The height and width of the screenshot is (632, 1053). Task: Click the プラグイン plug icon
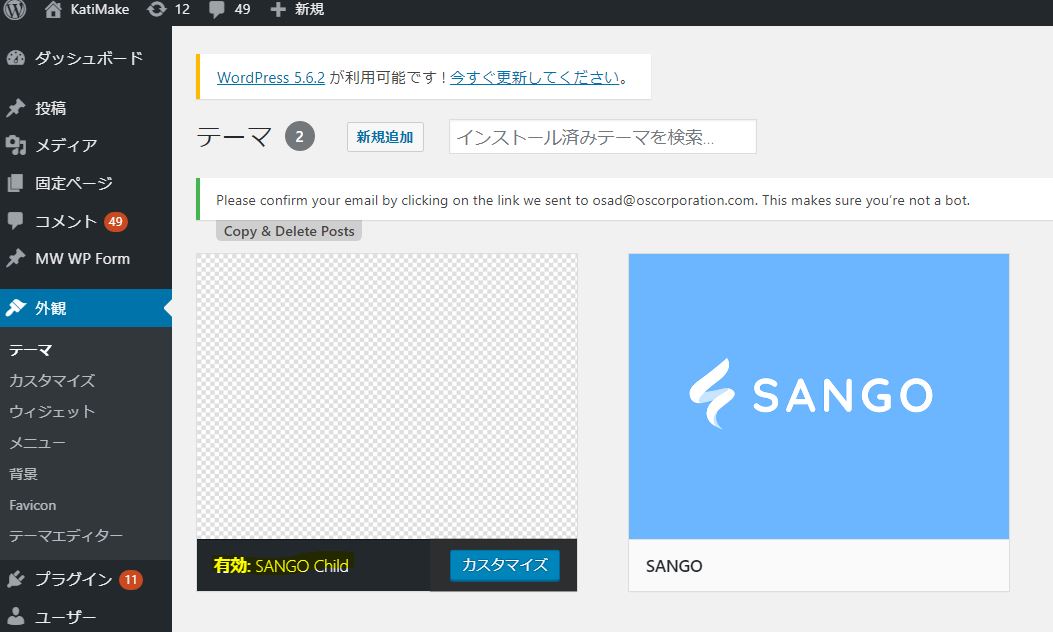pos(15,579)
